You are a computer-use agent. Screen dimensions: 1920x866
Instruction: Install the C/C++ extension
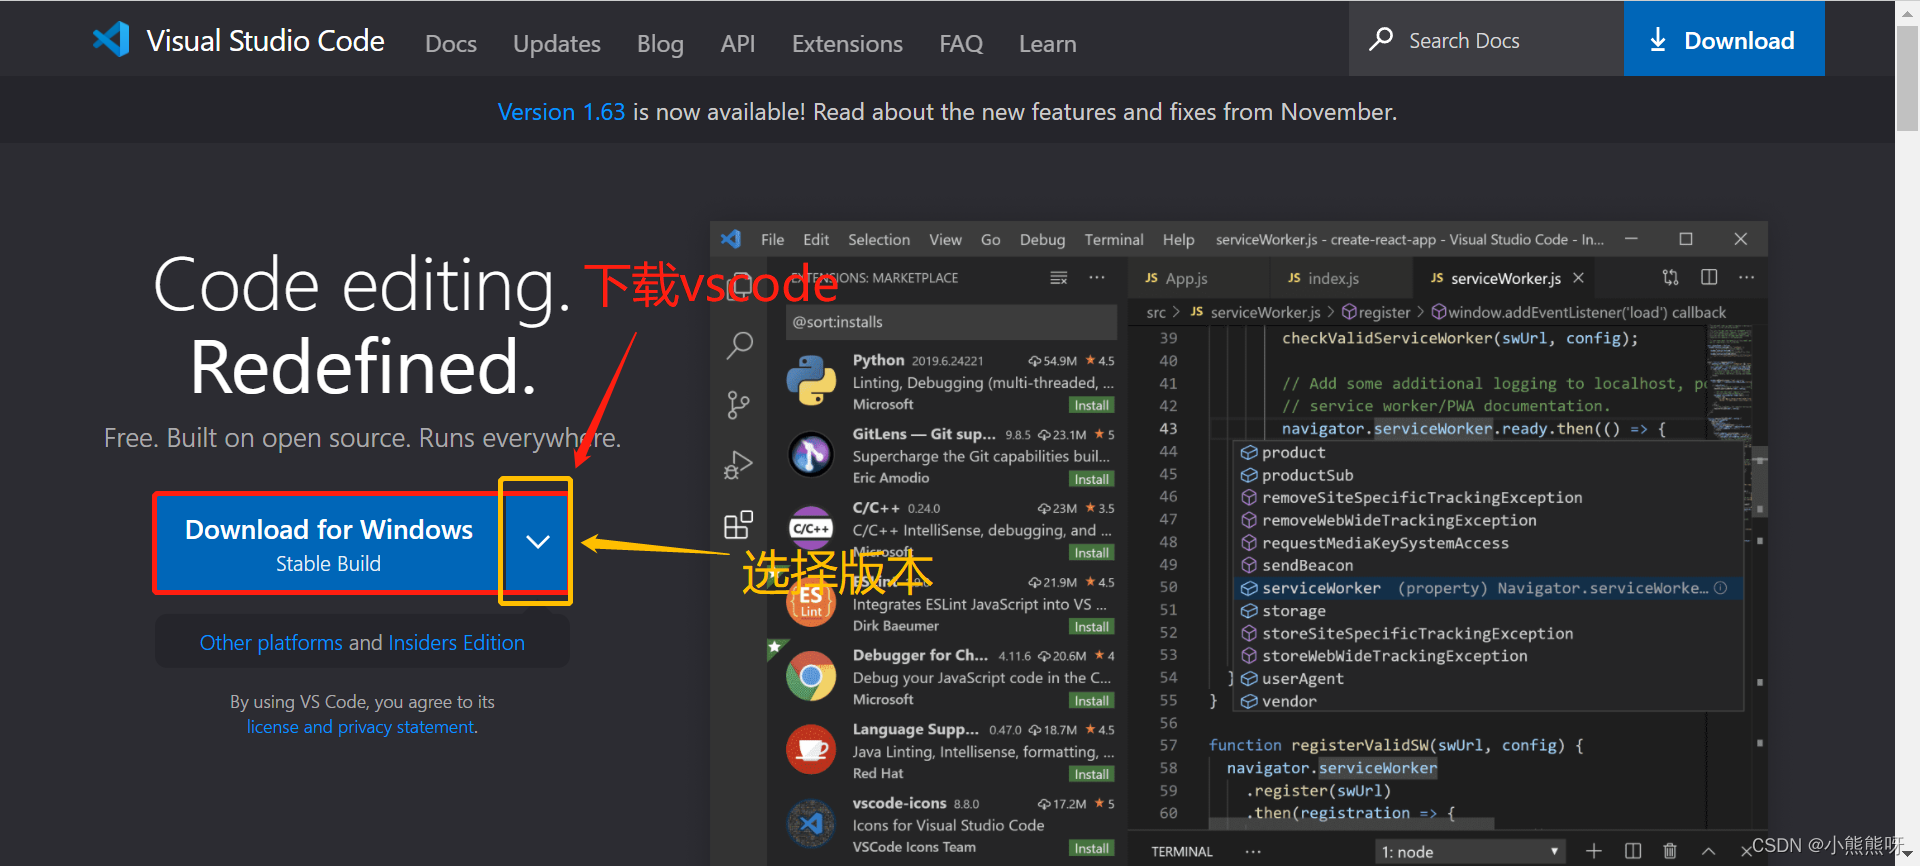(1091, 553)
